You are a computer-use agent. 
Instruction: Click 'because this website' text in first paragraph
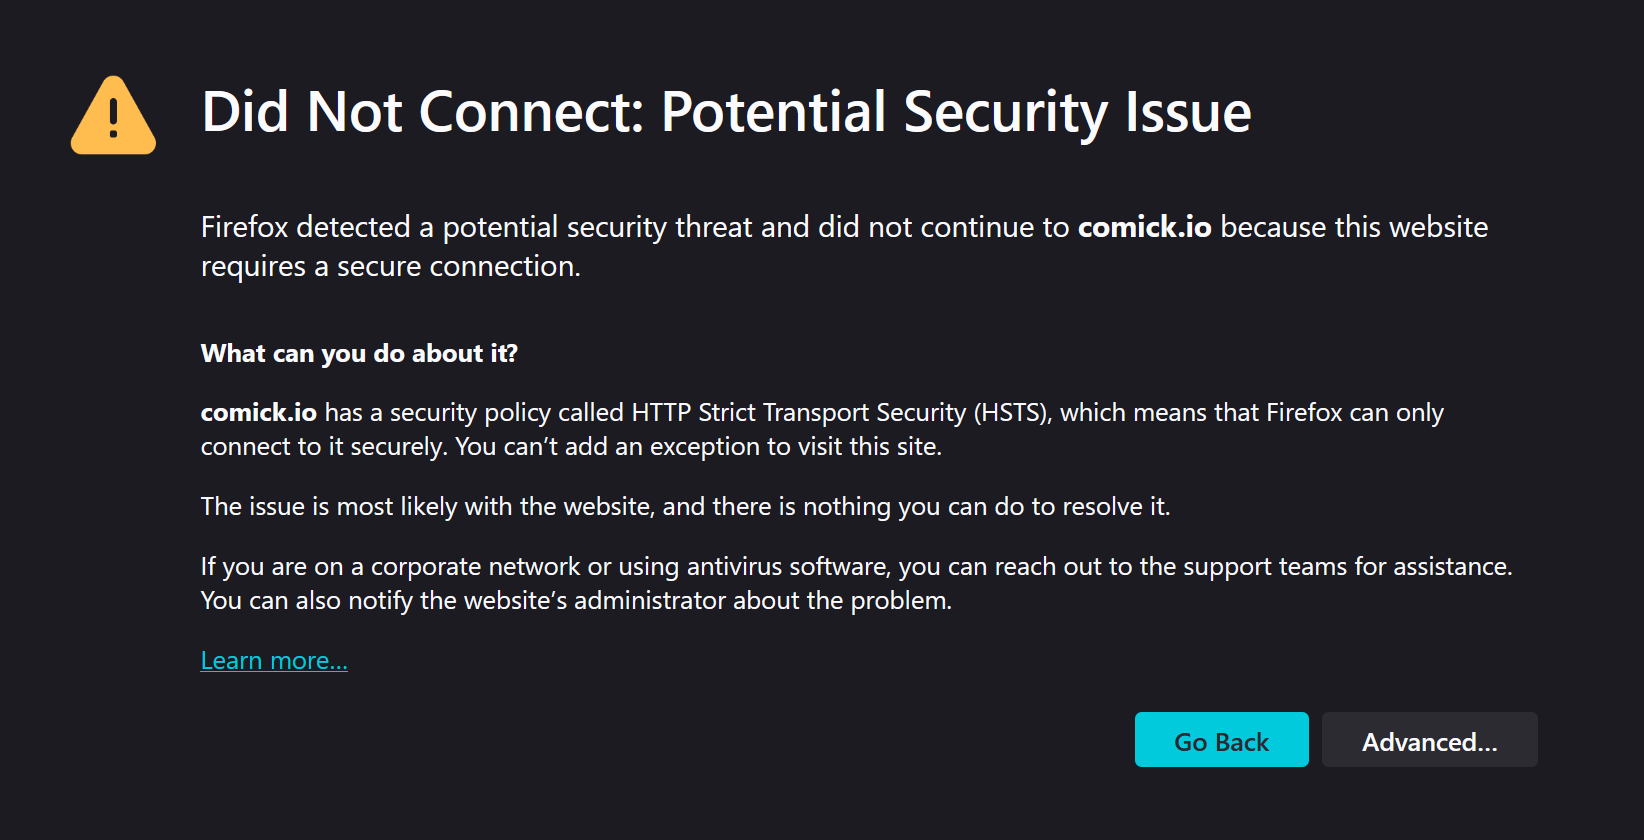[x=1354, y=227]
